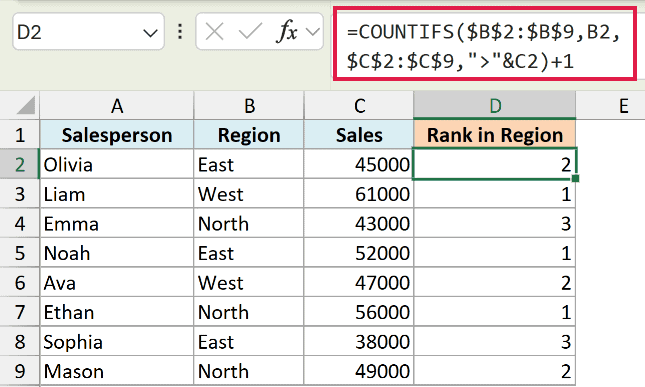Select Emma's North region cell
The width and height of the screenshot is (645, 387).
(249, 223)
